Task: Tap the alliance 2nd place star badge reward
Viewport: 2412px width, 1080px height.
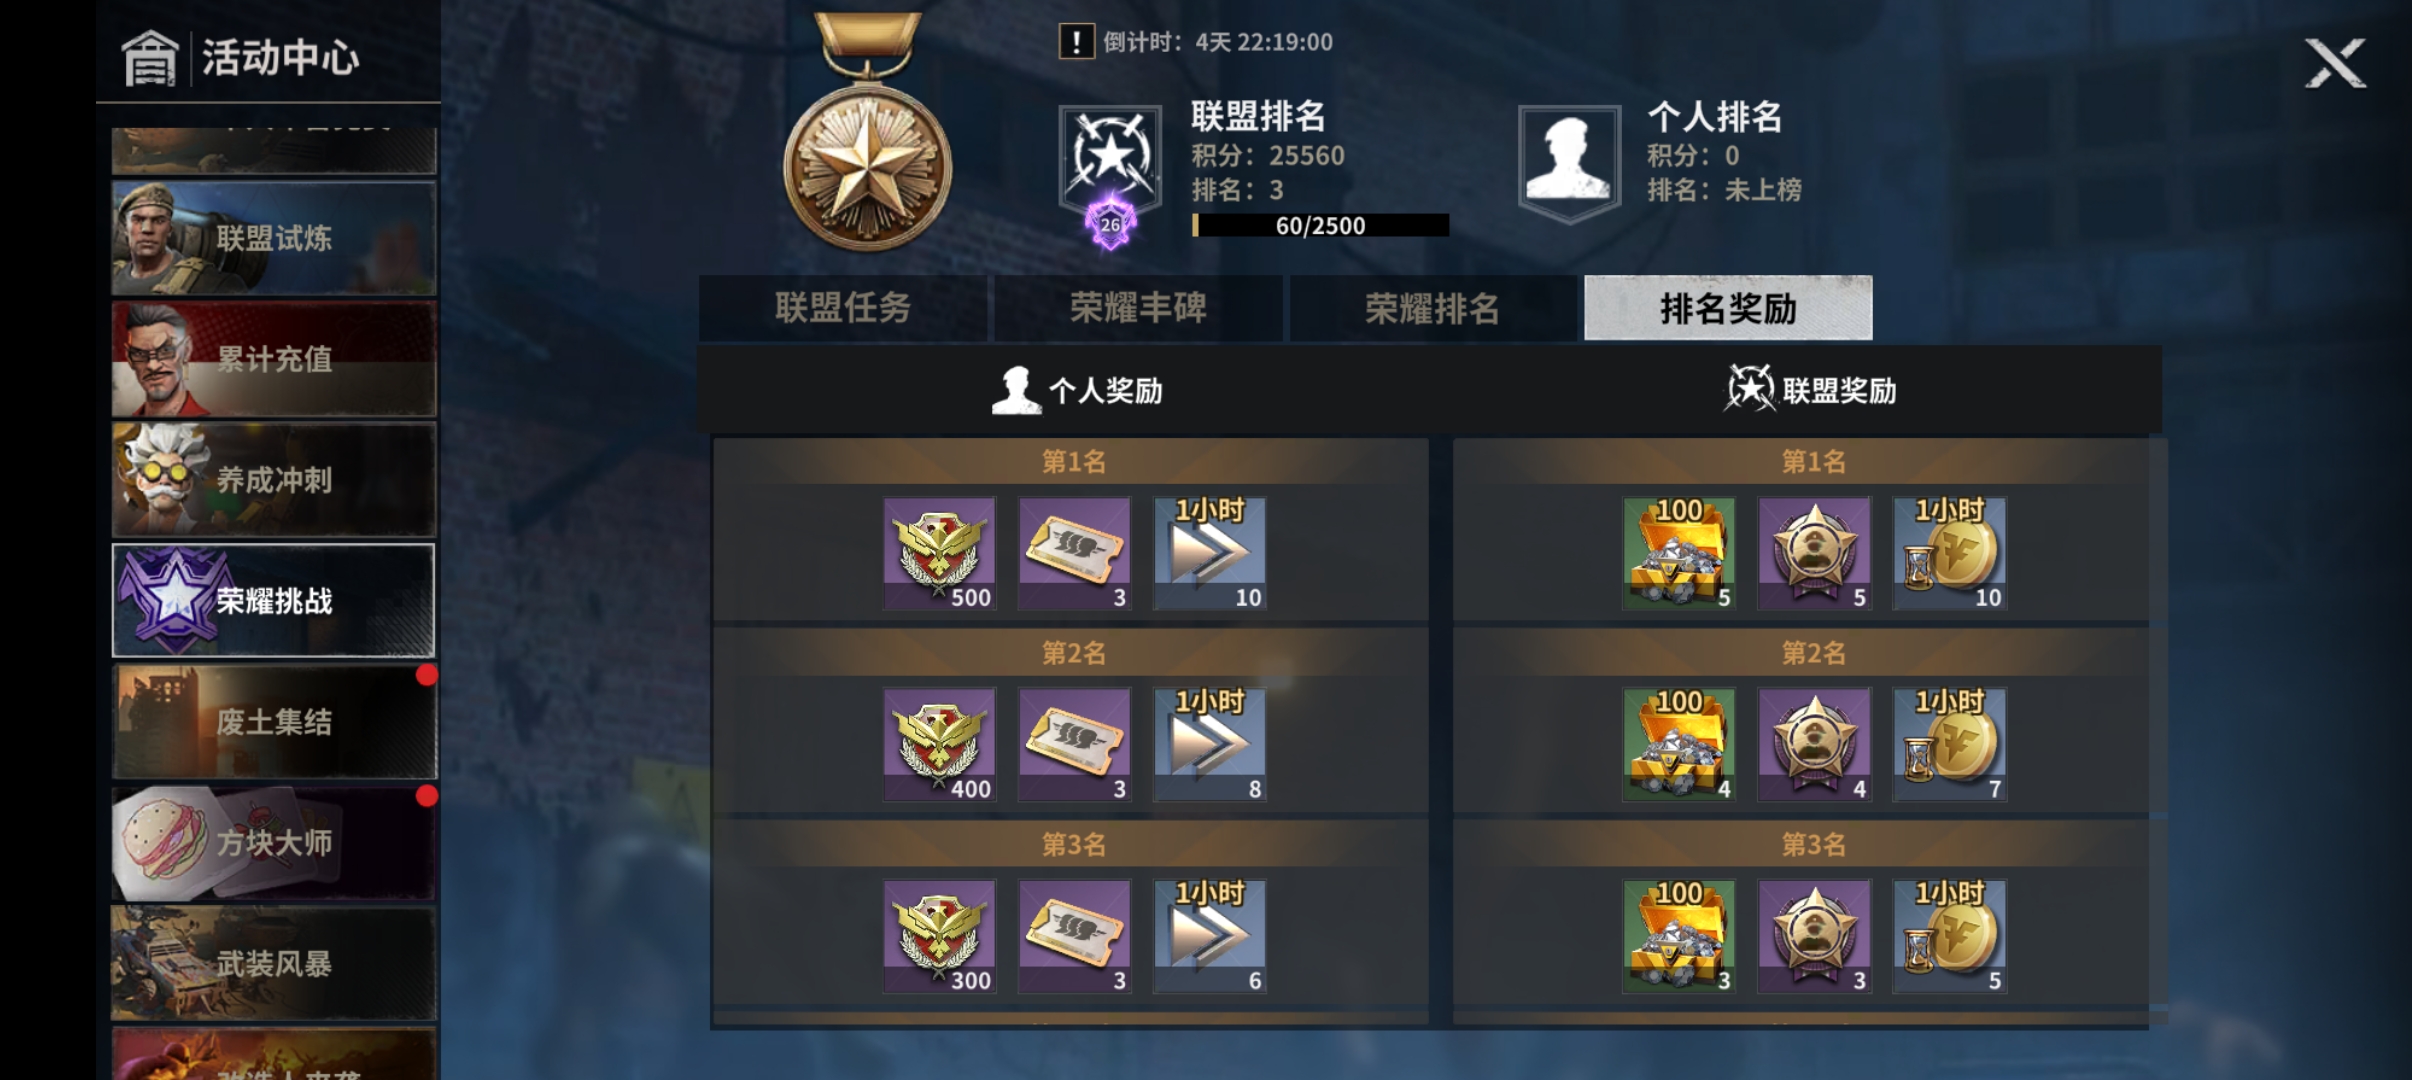Action: click(1814, 745)
